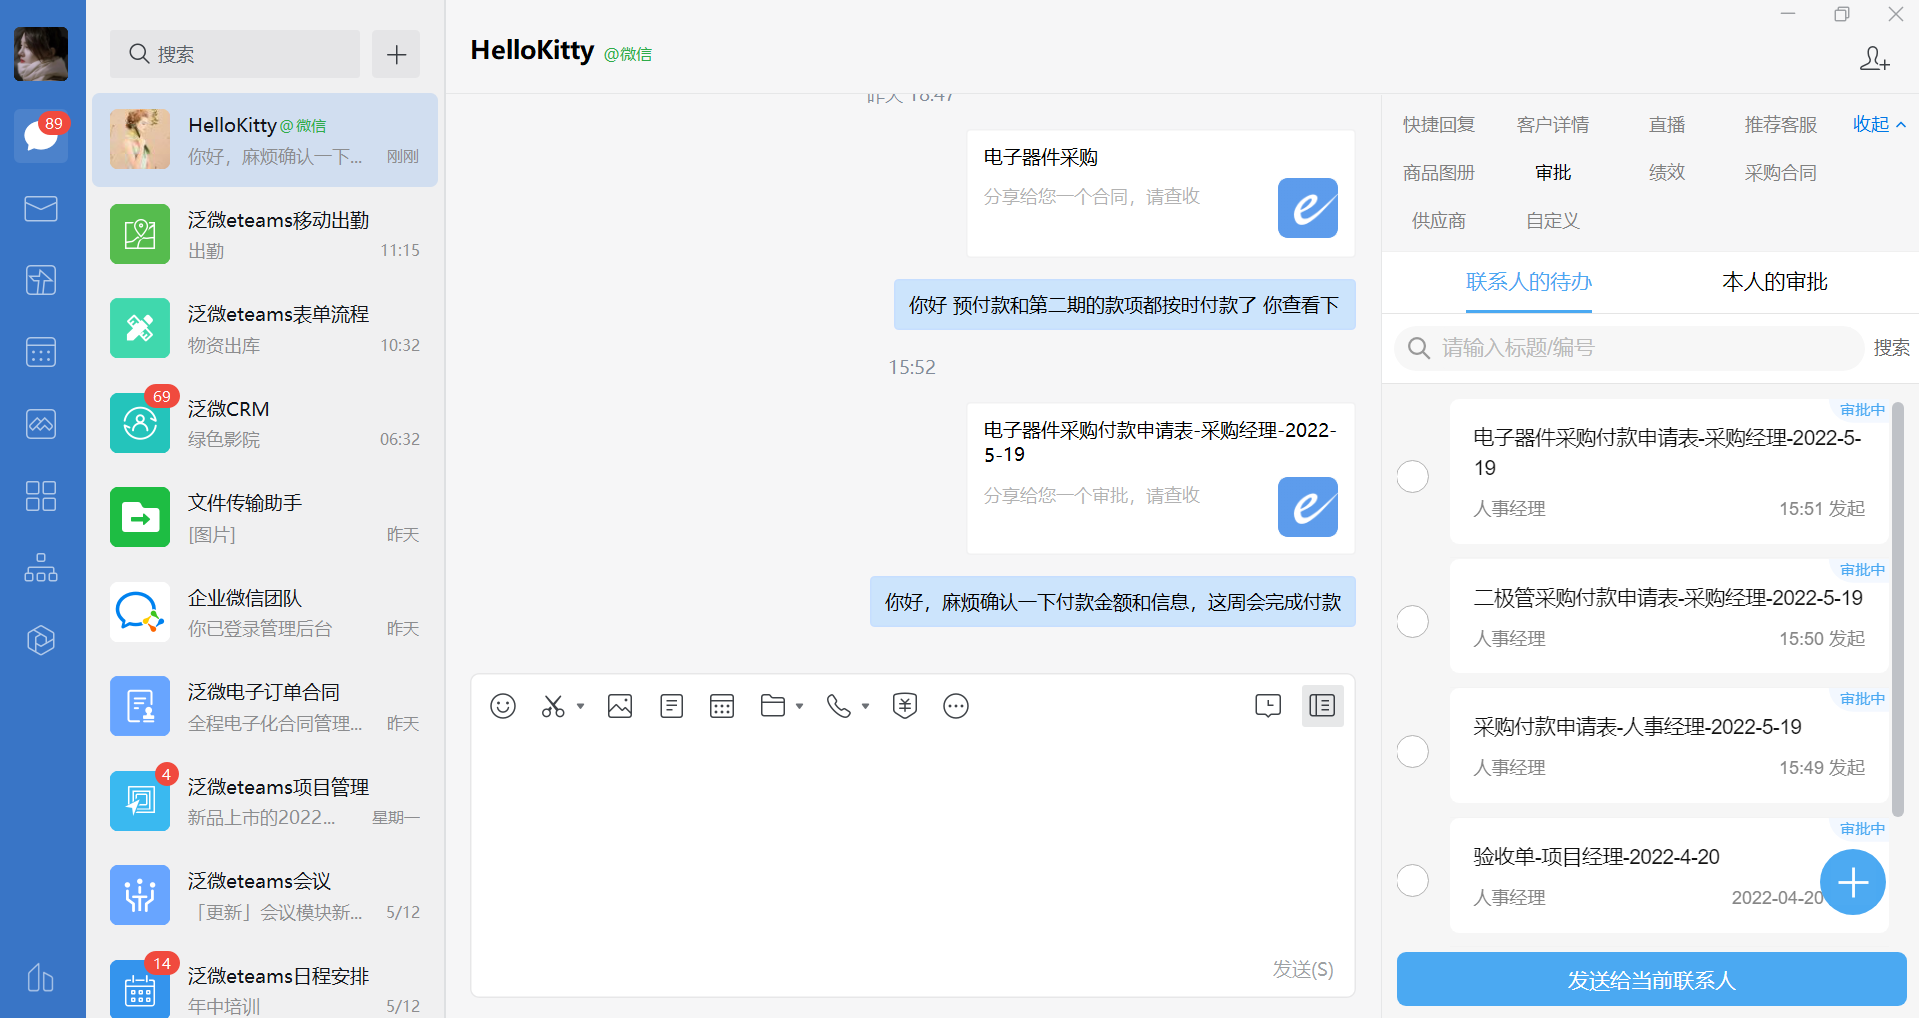The image size is (1919, 1018).
Task: Start a call with the phone icon
Action: (x=839, y=706)
